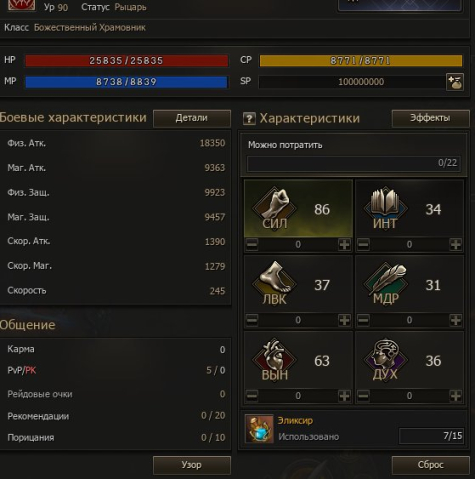Click the ВЫН heart constitution icon
Image resolution: width=475 pixels, height=479 pixels.
tap(275, 359)
